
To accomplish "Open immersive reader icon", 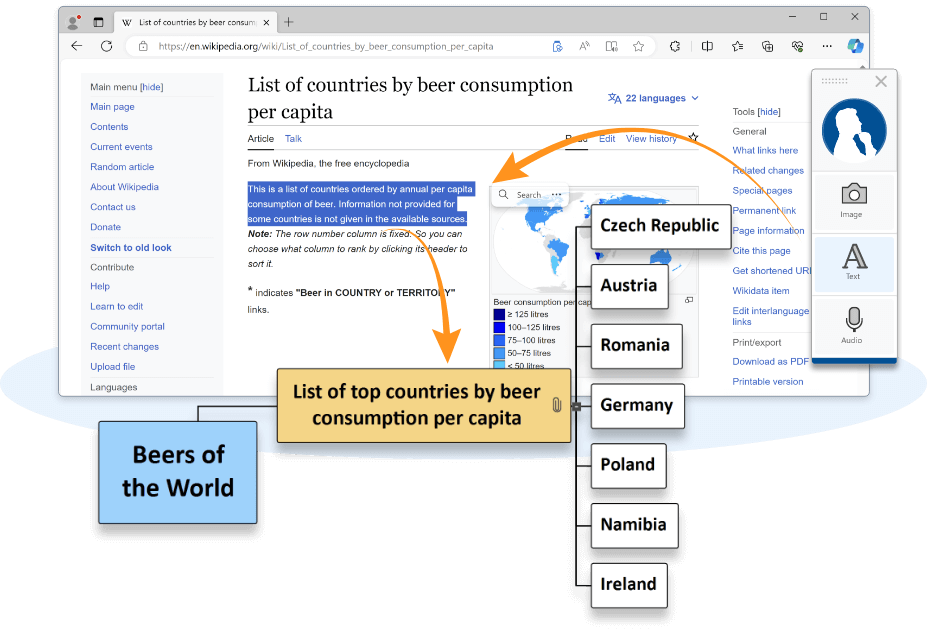I will [x=611, y=46].
